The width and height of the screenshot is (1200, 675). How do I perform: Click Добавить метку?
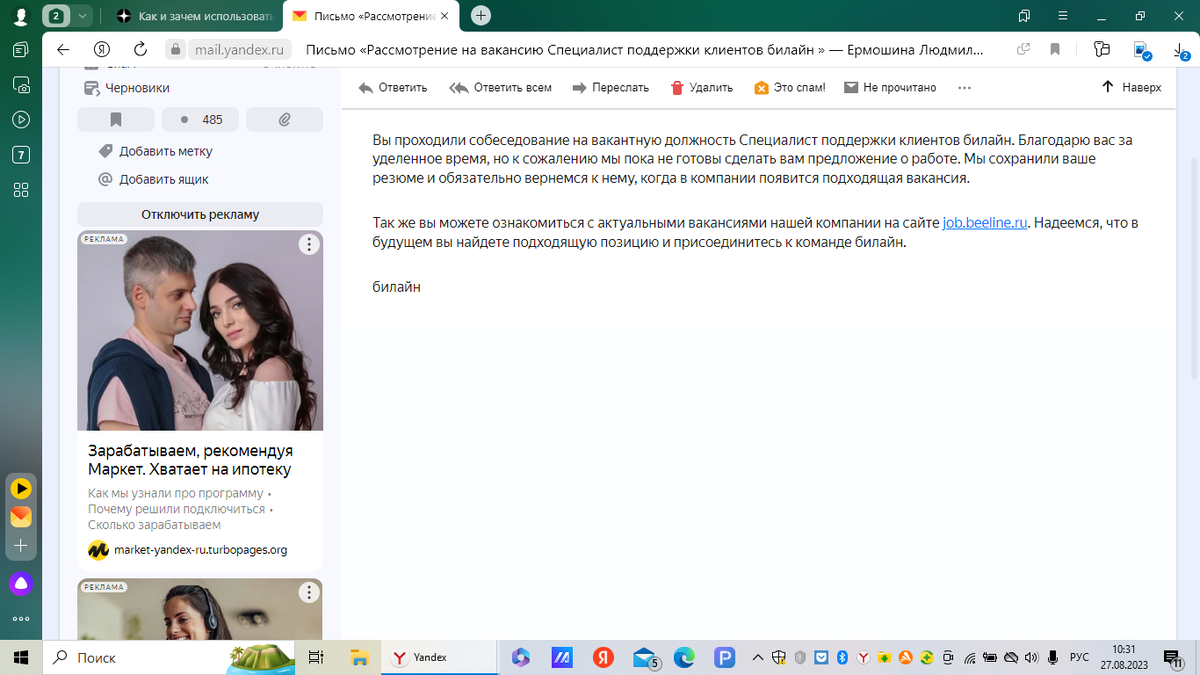pos(165,152)
